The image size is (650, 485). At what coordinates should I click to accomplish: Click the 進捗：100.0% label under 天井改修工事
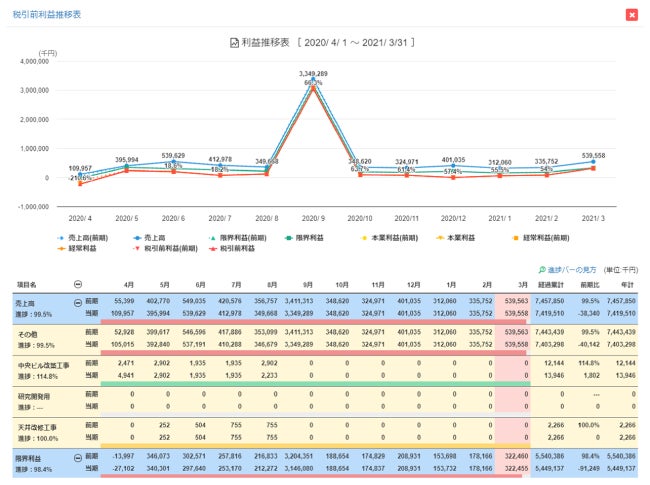tap(38, 439)
